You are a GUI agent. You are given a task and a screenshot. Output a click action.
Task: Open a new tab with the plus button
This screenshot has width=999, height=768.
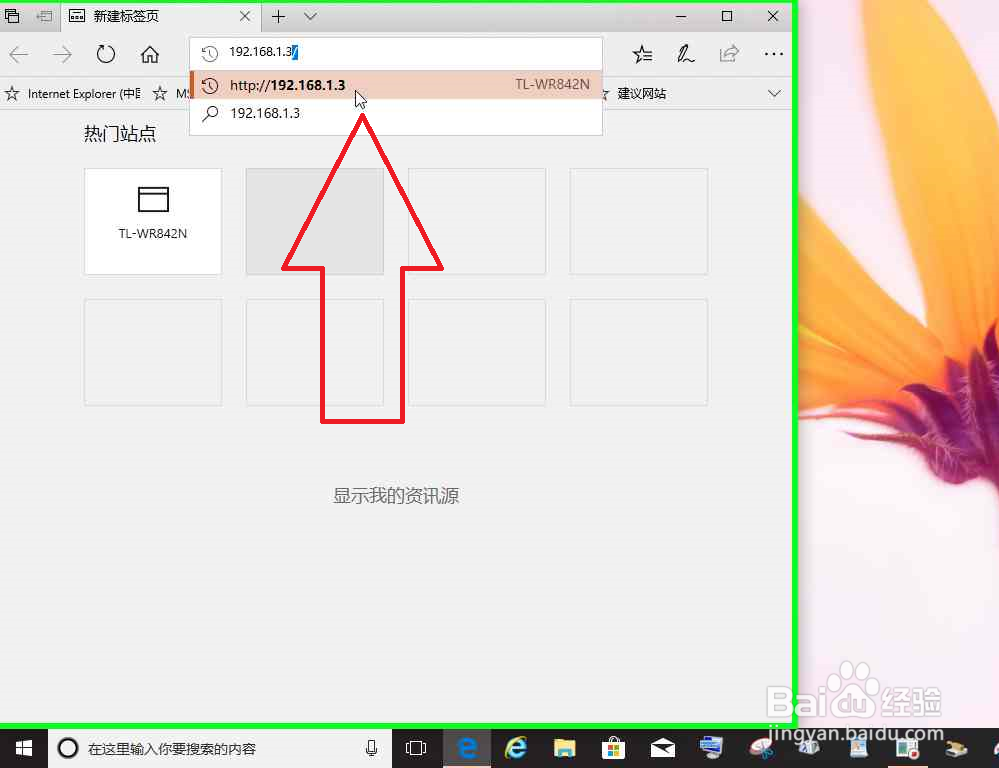(278, 17)
